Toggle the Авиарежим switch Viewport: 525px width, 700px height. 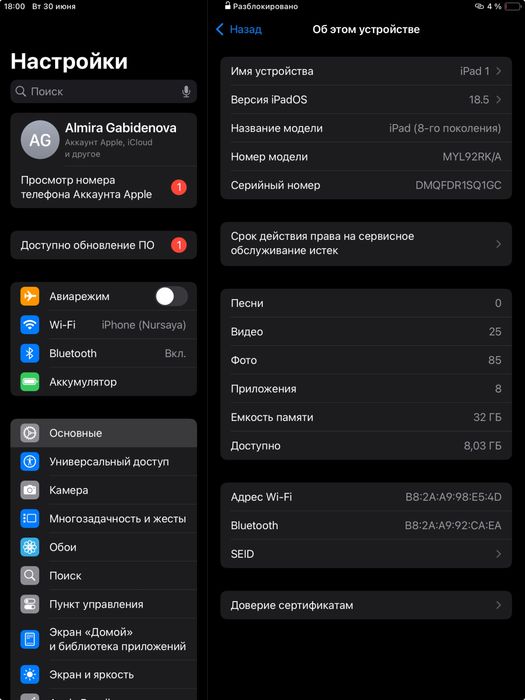(x=171, y=296)
